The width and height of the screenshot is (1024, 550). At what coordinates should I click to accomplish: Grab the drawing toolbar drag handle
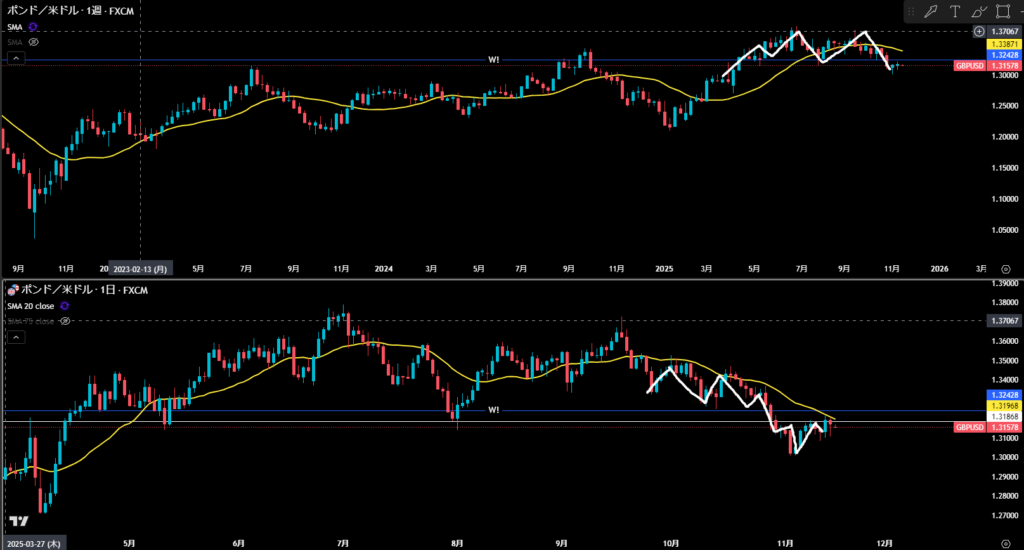click(x=911, y=12)
